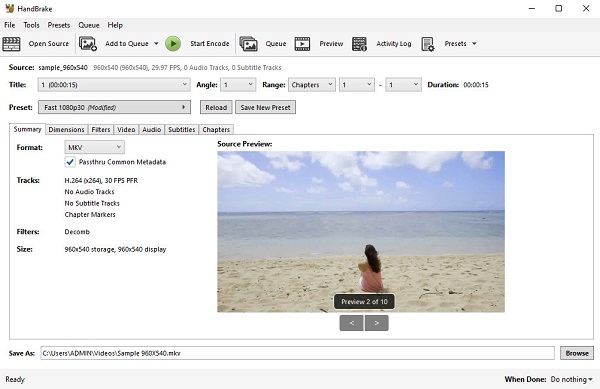This screenshot has width=600, height=389.
Task: Uncheck Passthru Common Metadata checkbox
Action: point(70,162)
